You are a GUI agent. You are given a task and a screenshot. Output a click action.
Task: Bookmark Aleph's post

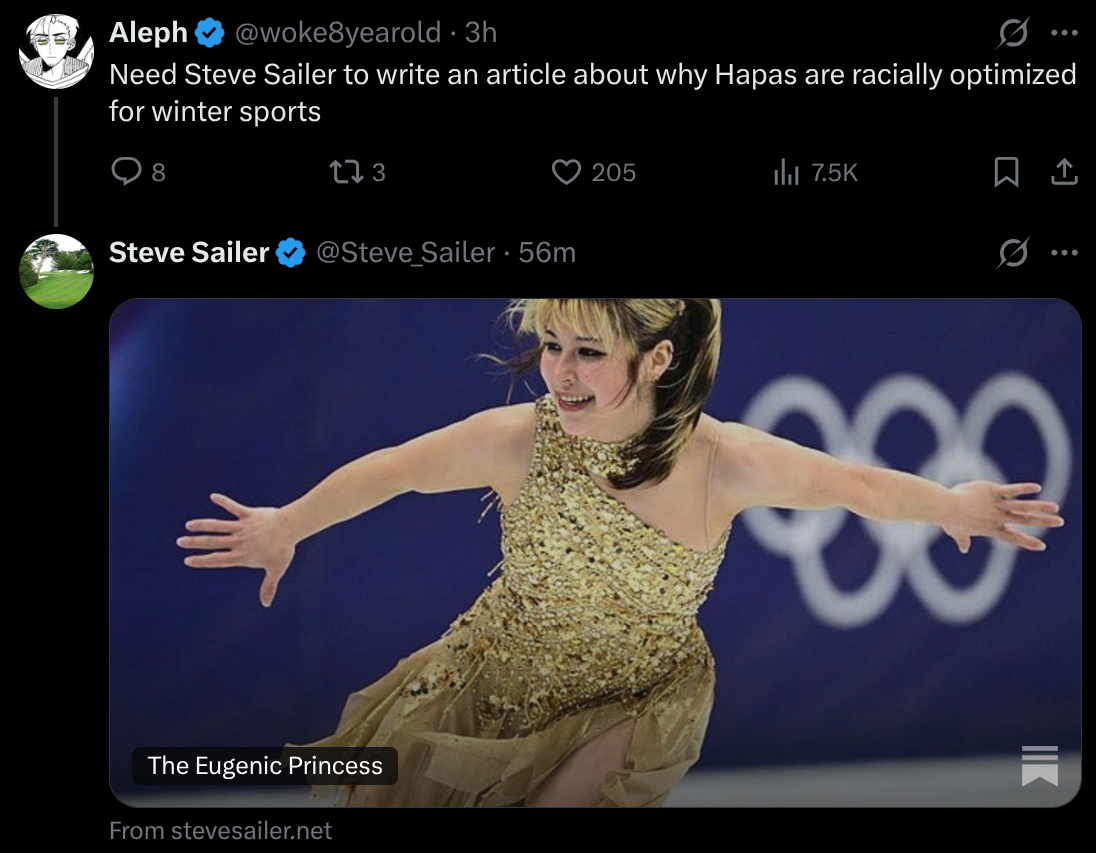pos(1006,173)
